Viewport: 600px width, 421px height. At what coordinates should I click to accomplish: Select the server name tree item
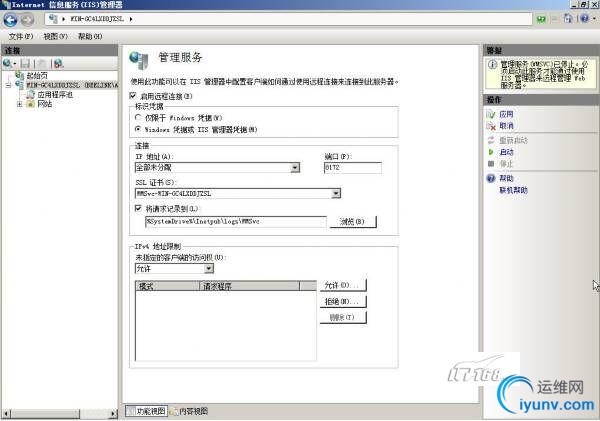tap(72, 85)
